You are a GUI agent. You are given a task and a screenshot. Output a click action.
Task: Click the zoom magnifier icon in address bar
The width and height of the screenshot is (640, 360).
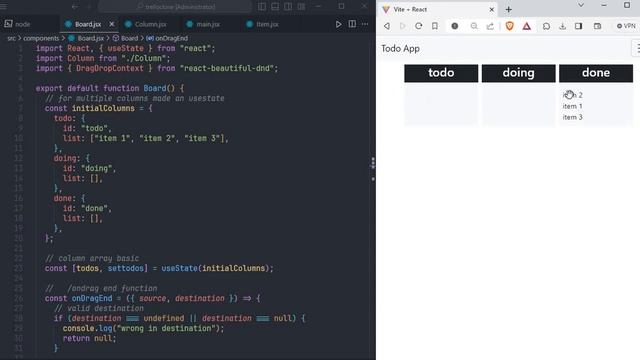[474, 26]
